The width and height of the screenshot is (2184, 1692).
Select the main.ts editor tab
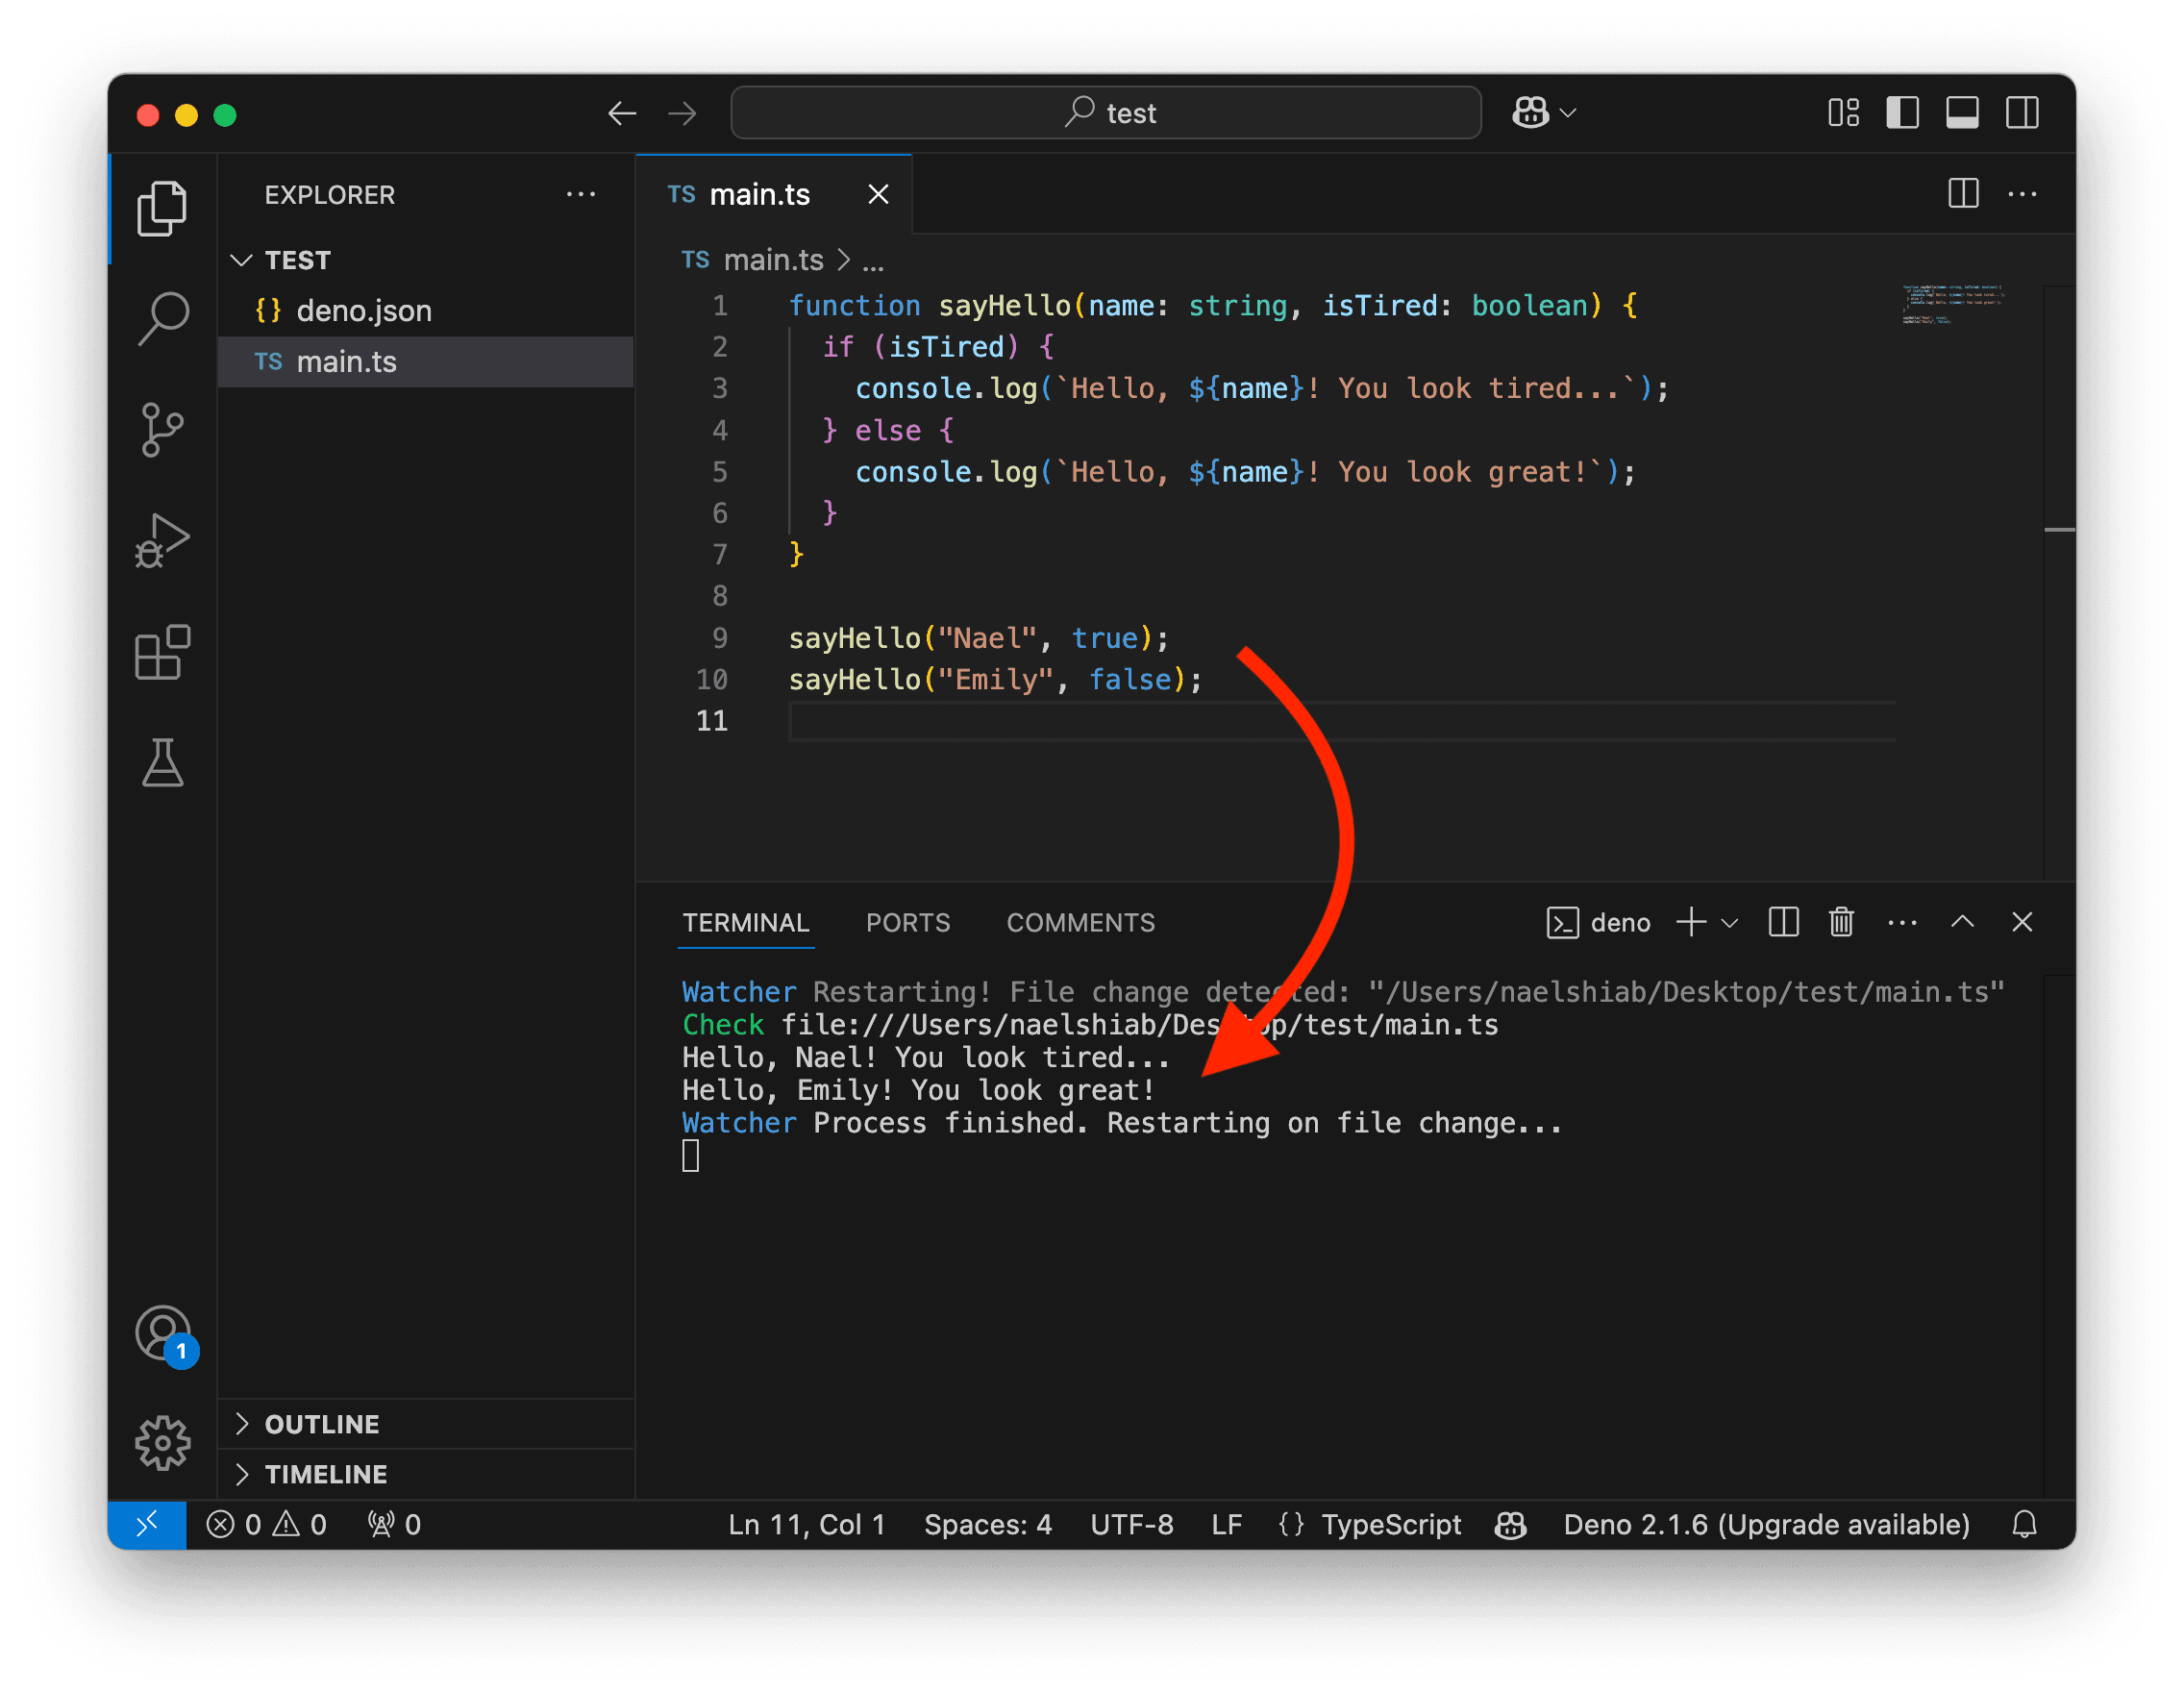click(x=774, y=194)
